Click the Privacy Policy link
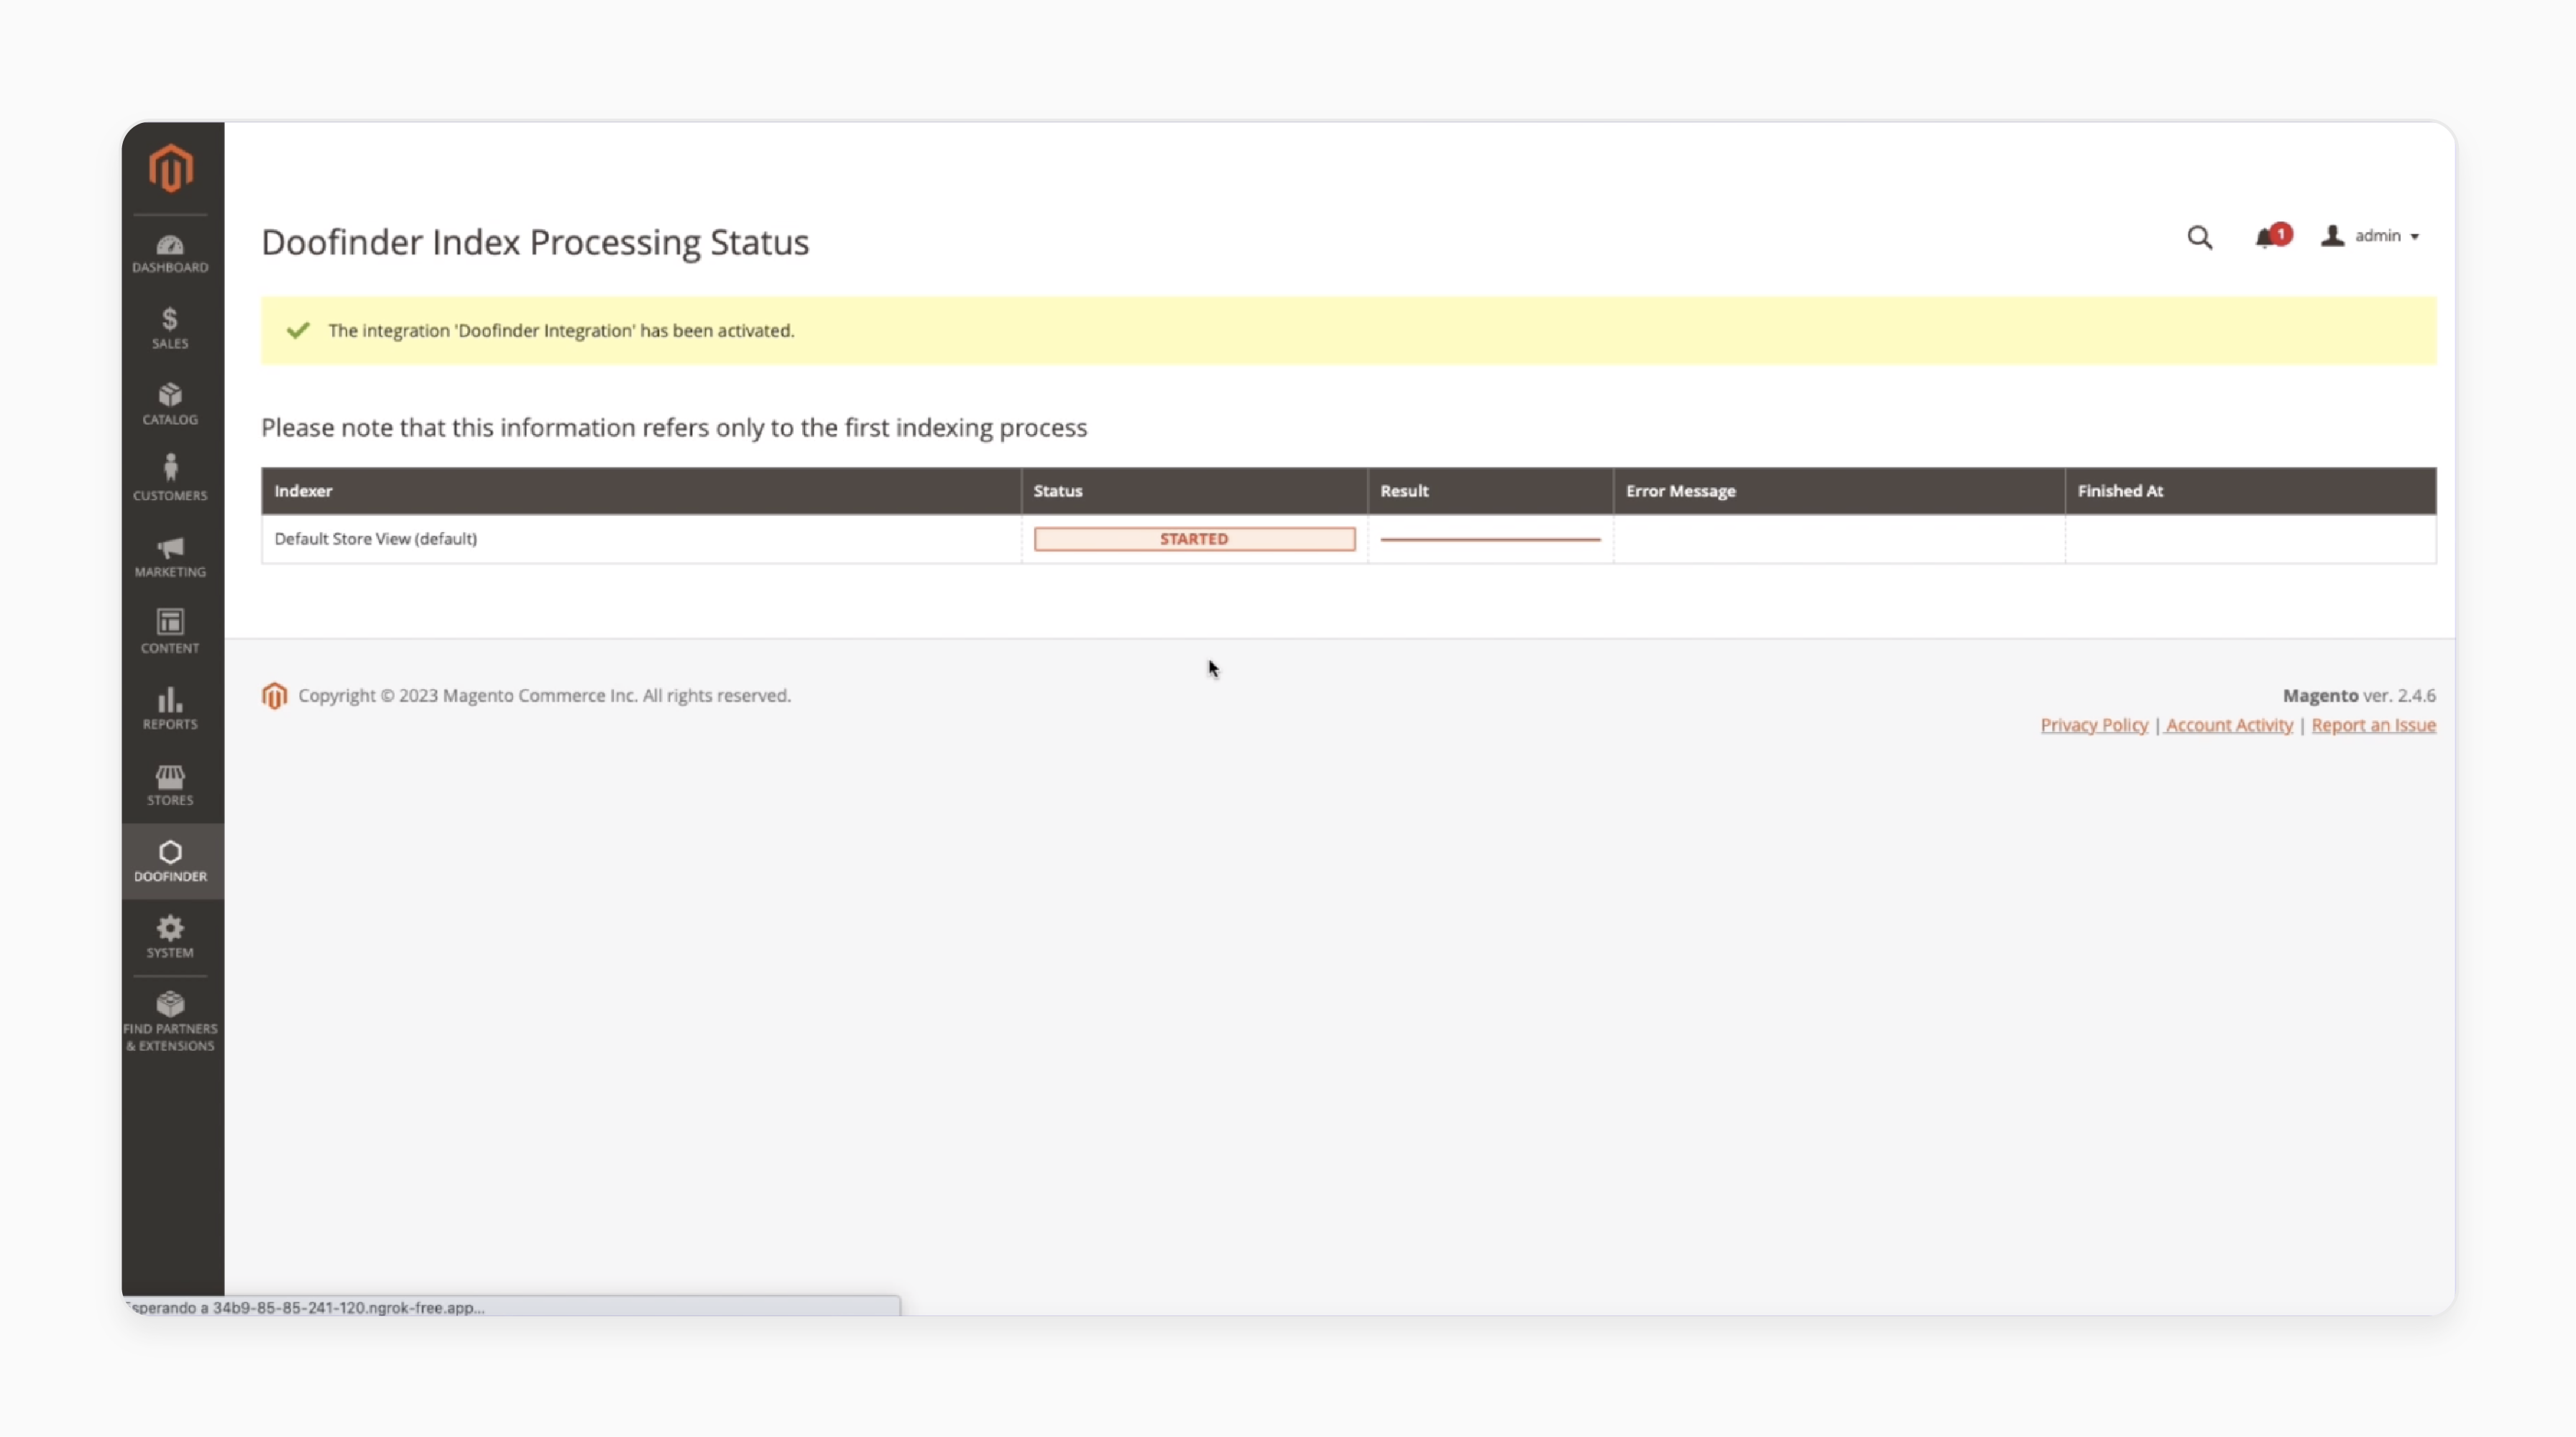The image size is (2576, 1437). tap(2094, 725)
